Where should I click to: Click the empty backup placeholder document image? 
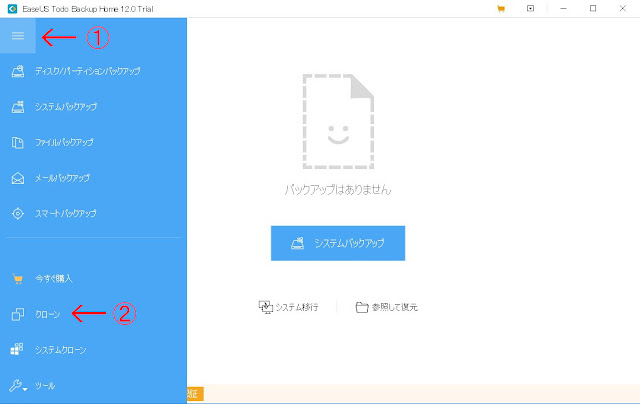338,121
